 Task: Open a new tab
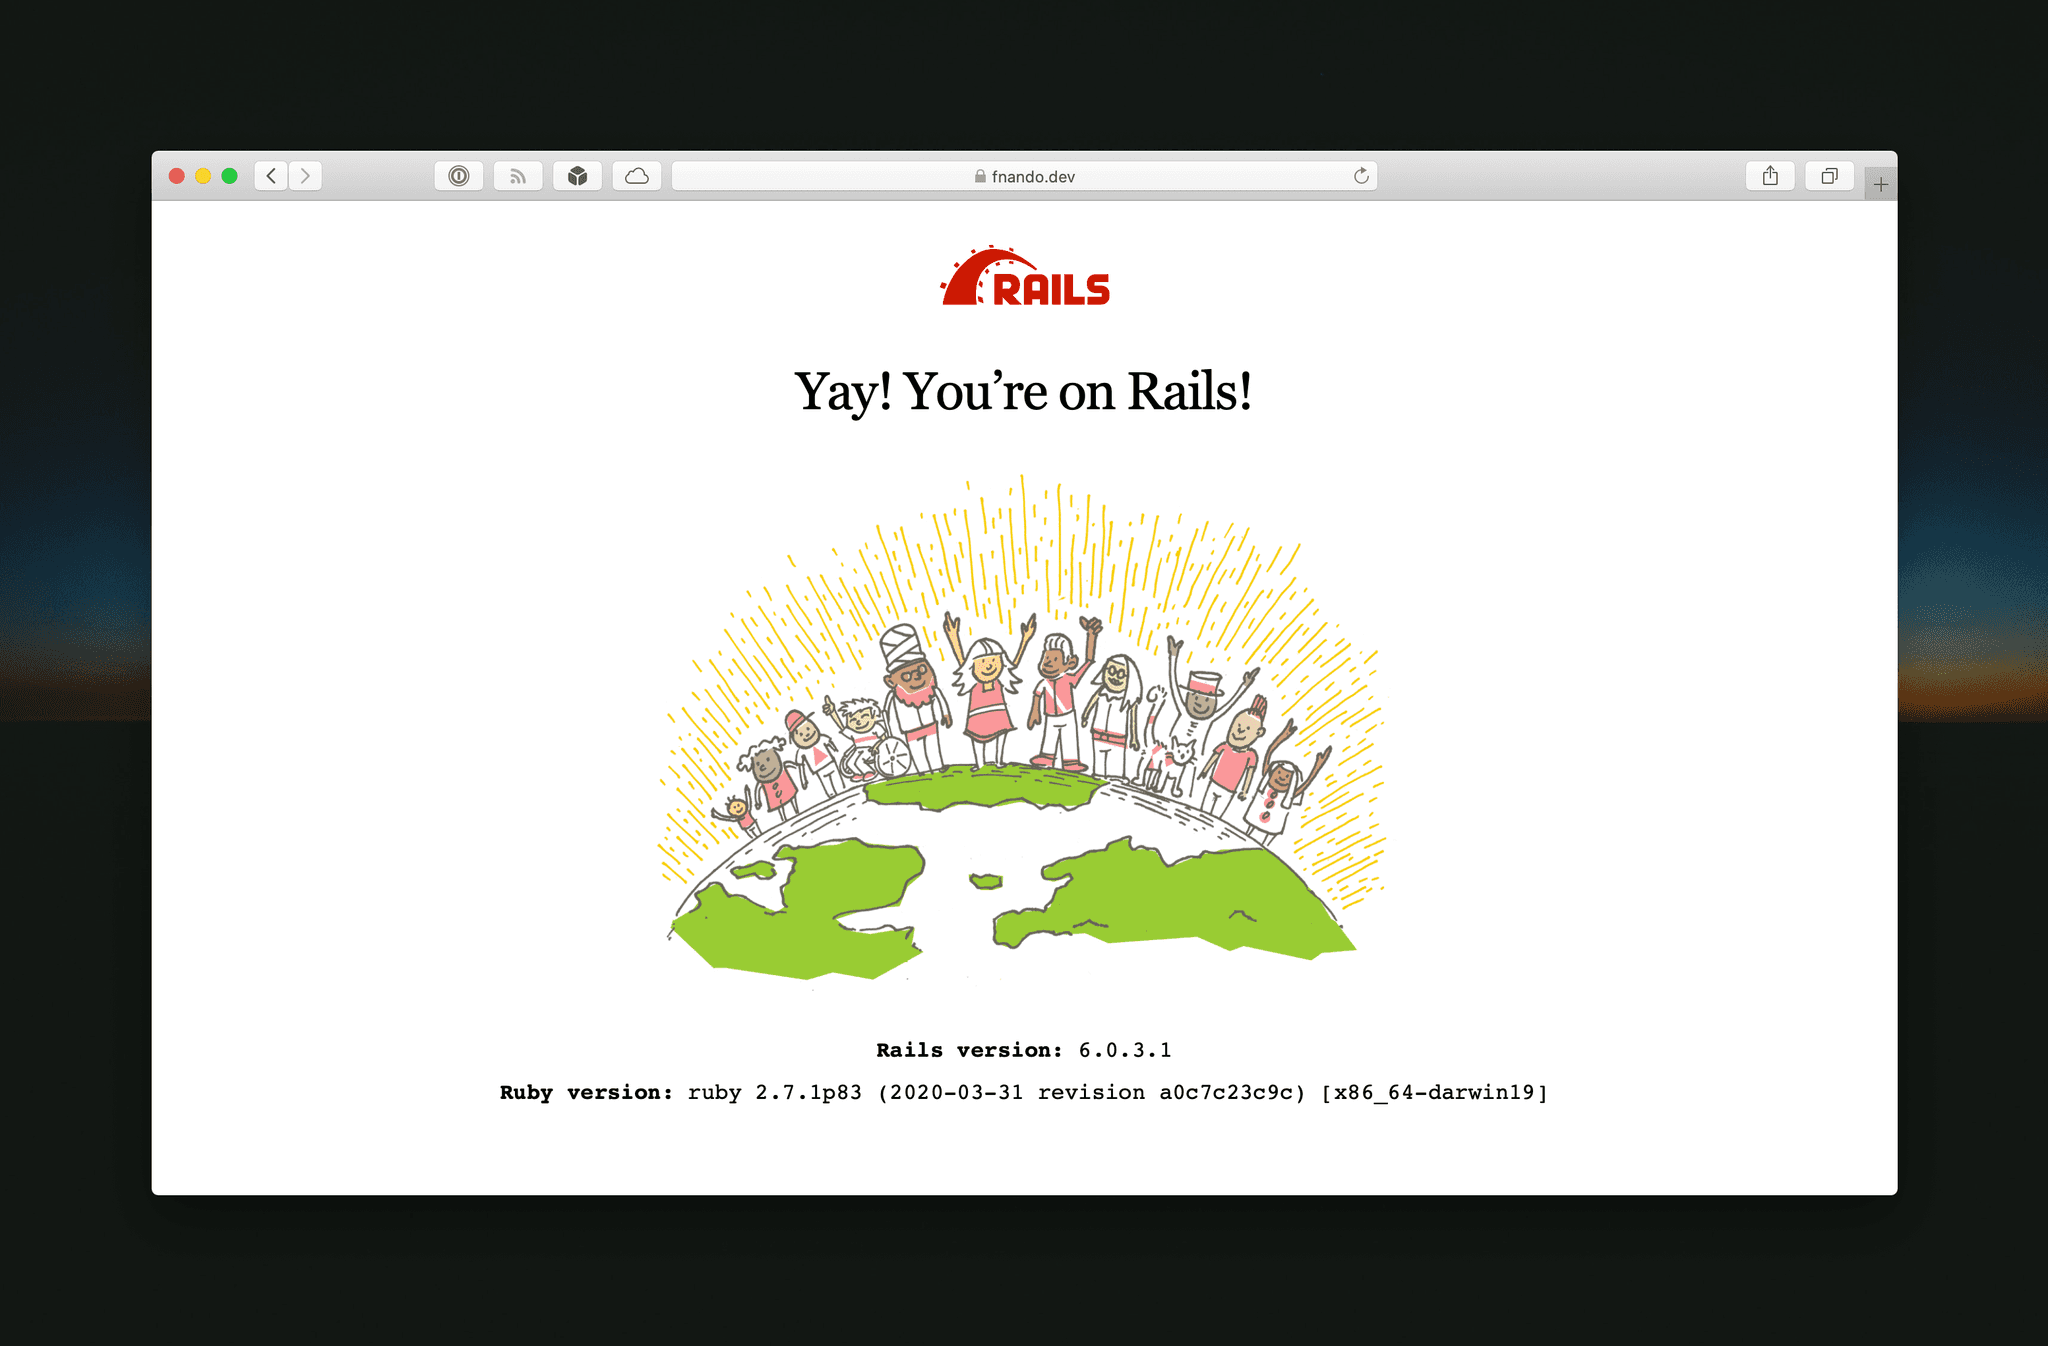point(1880,184)
